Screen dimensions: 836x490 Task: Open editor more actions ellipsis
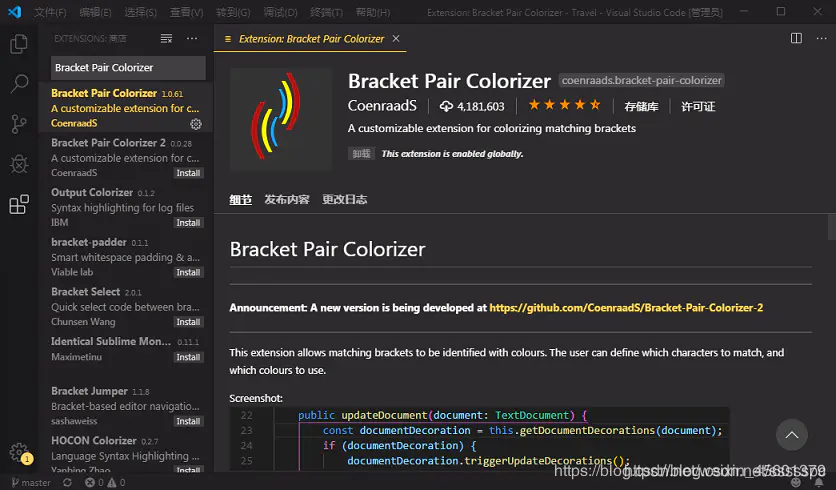point(822,38)
